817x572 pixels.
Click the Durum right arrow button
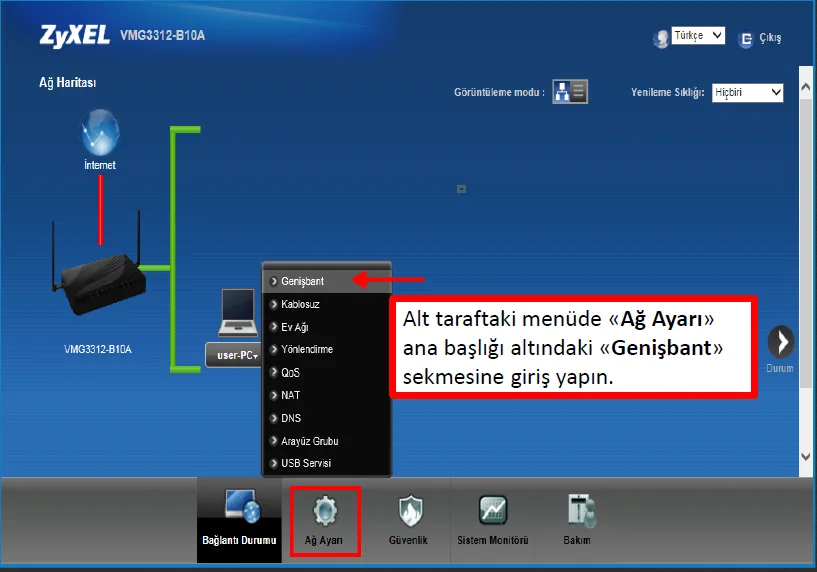pyautogui.click(x=781, y=342)
